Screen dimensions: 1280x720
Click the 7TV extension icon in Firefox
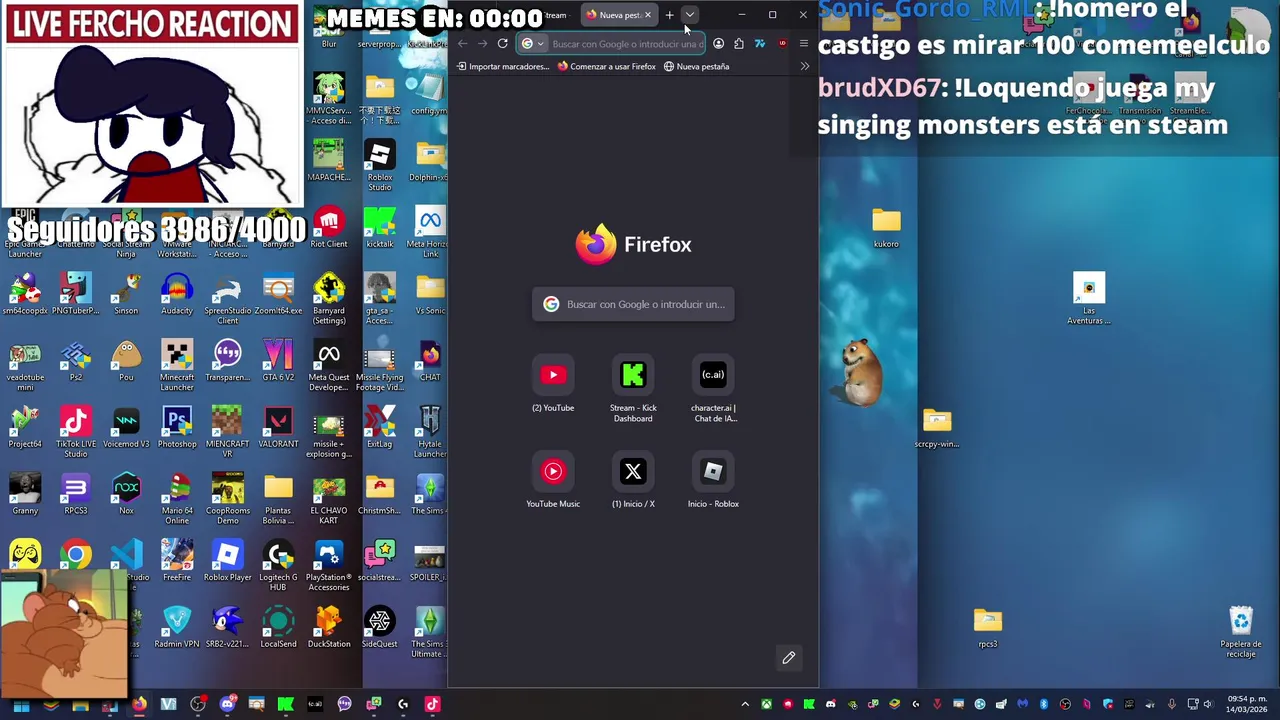pos(759,43)
